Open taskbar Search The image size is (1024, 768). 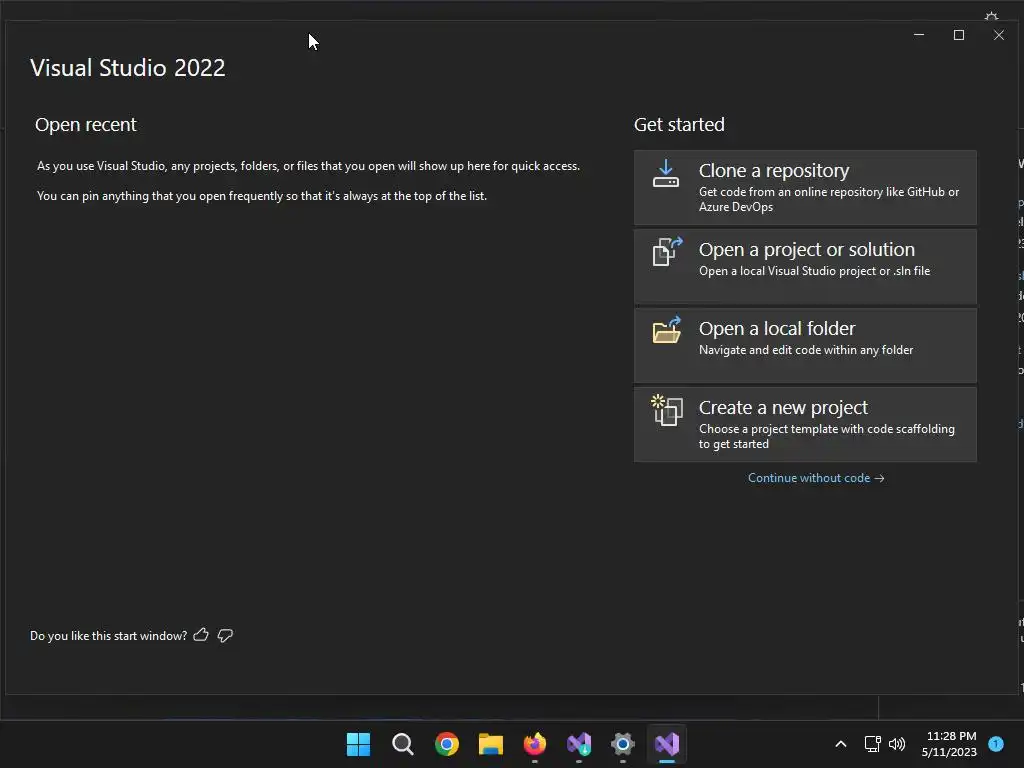402,744
